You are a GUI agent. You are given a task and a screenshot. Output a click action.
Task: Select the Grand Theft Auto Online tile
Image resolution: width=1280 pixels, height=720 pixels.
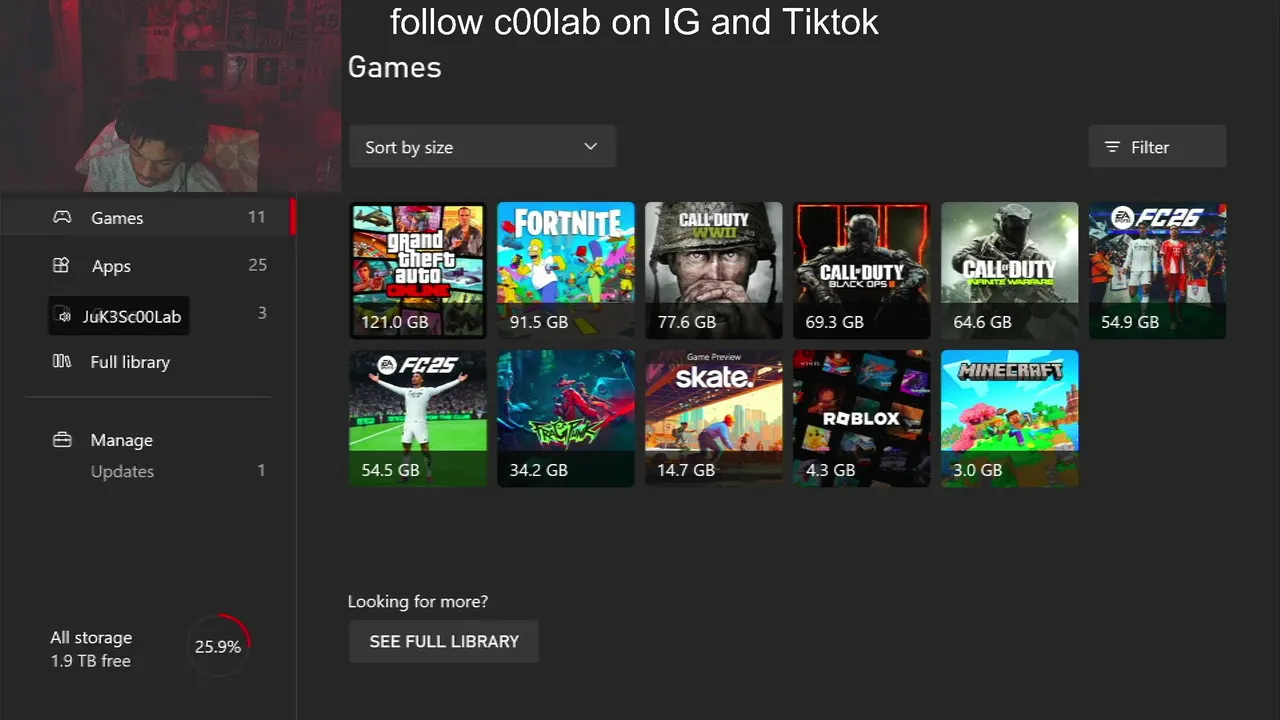click(418, 271)
